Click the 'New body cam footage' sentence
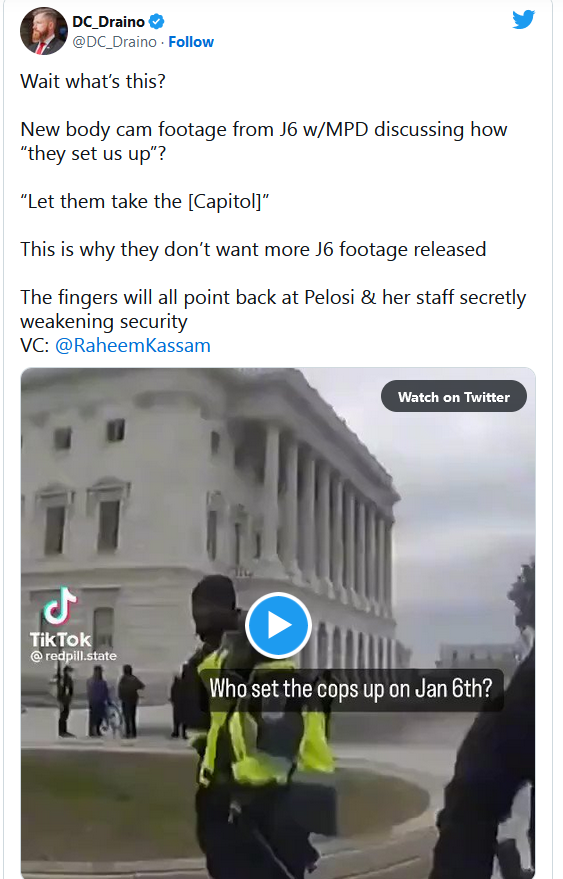 [264, 141]
